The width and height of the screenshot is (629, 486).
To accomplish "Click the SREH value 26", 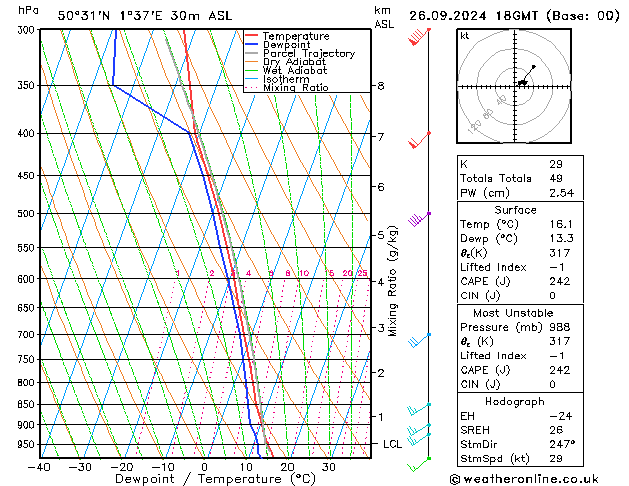I will click(x=556, y=430).
